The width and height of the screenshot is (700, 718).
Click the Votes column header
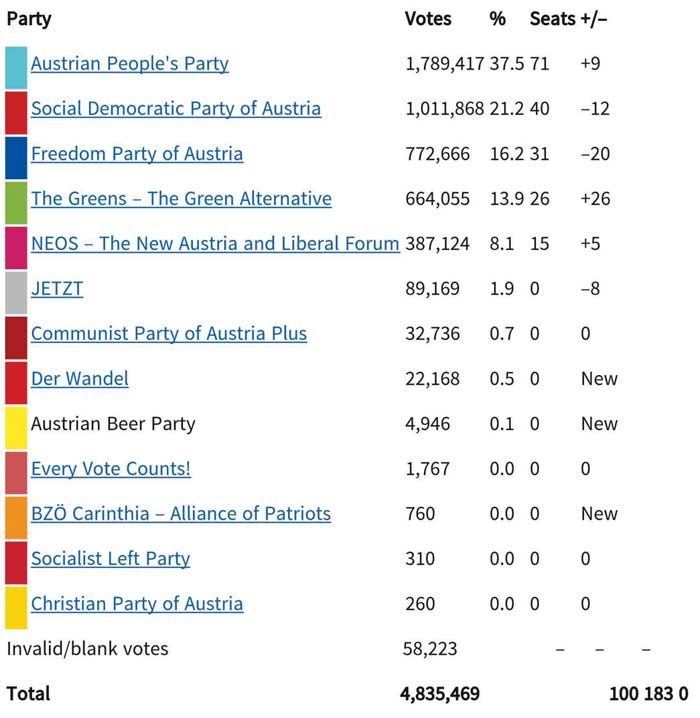(x=428, y=19)
